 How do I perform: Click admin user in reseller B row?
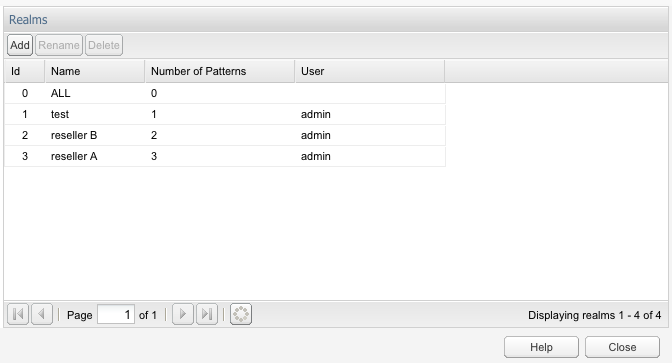tap(315, 135)
